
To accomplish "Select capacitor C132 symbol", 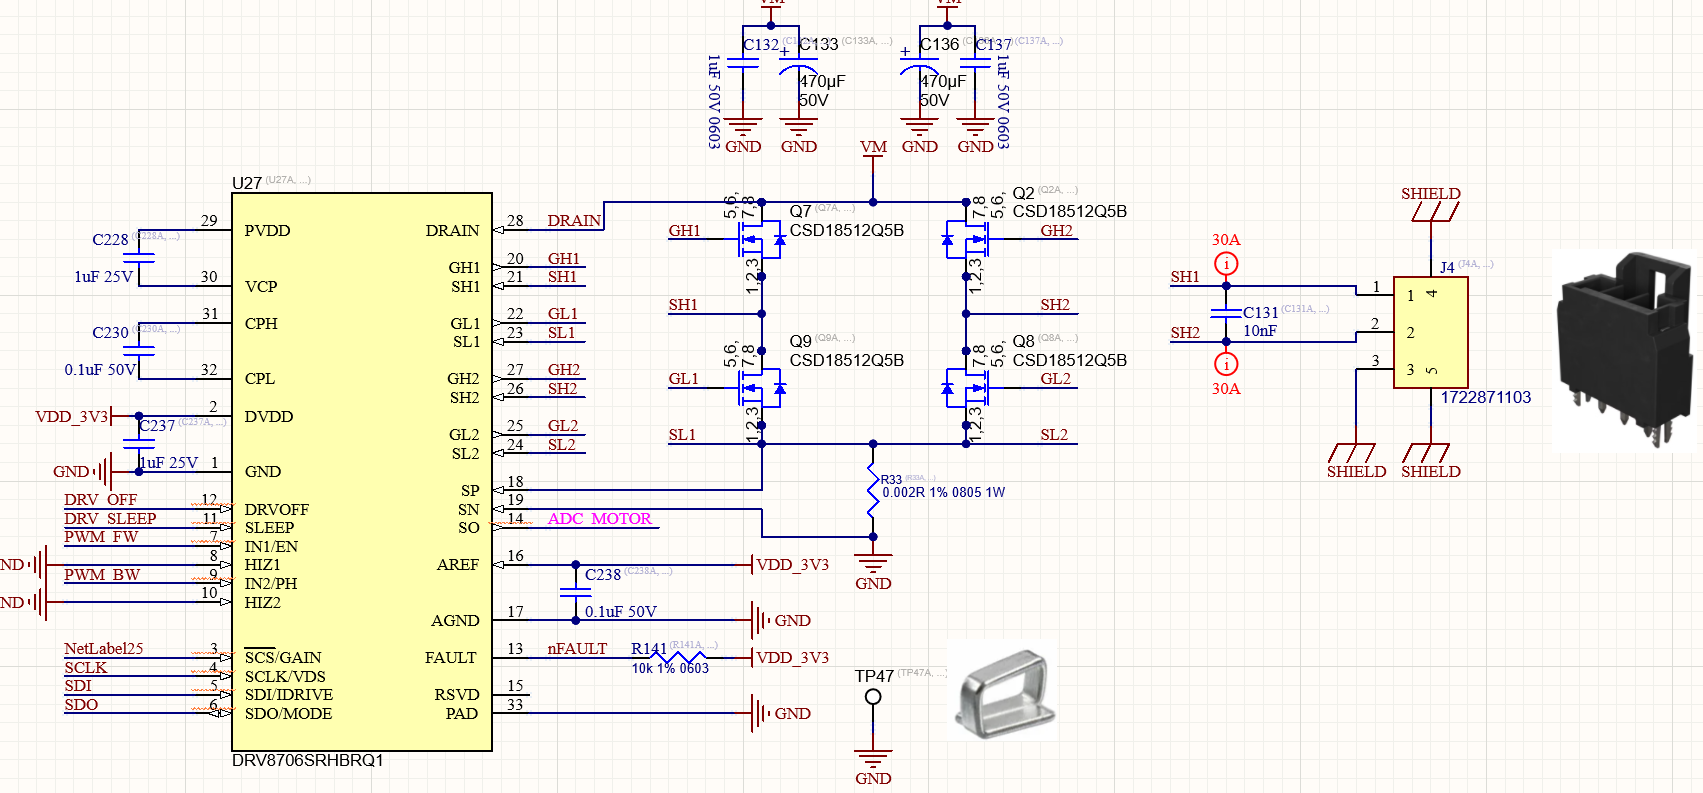I will [743, 62].
